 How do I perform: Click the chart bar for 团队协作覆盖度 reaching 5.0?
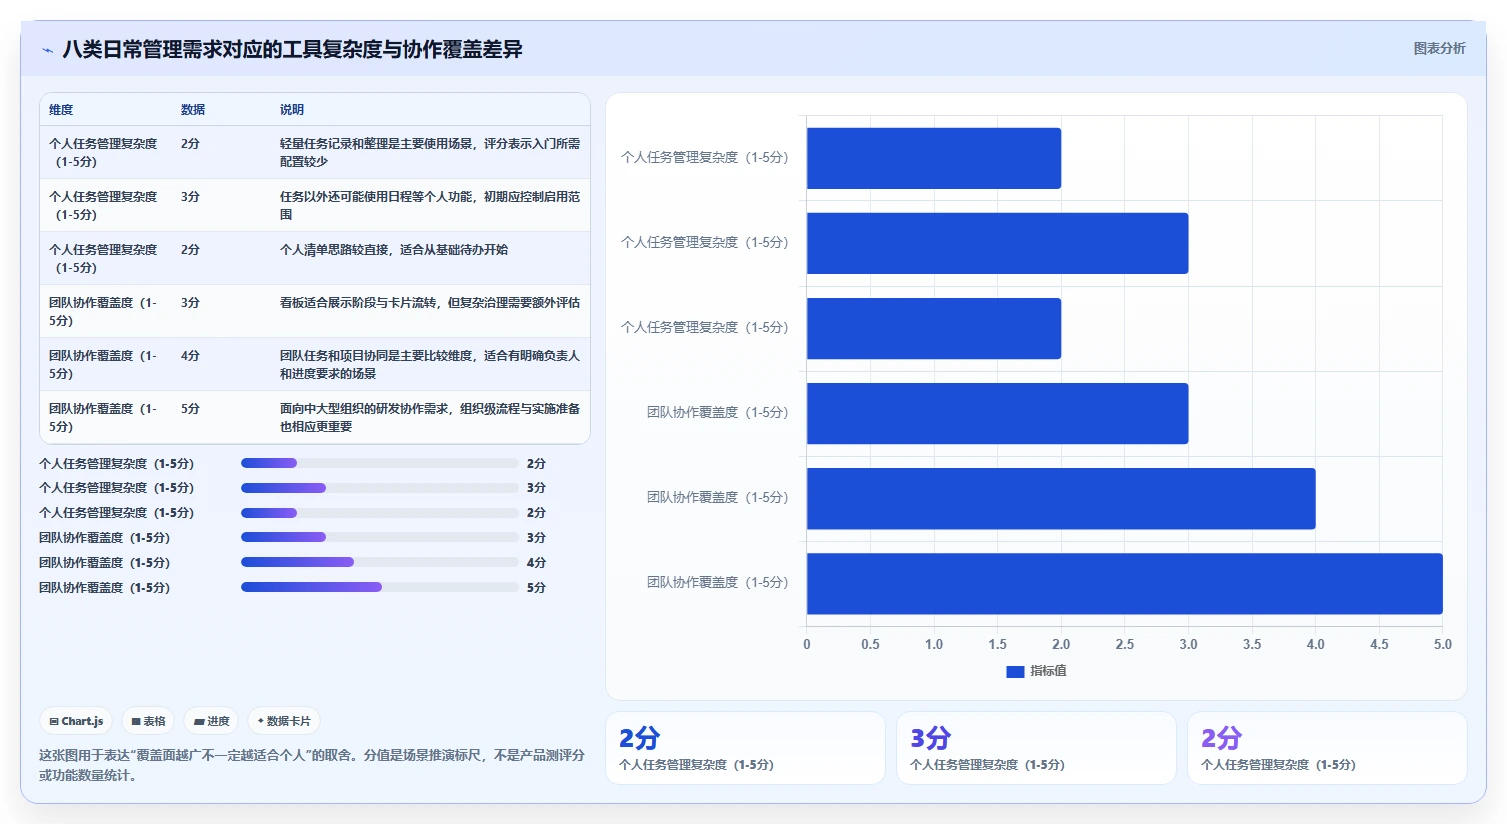coord(1125,584)
